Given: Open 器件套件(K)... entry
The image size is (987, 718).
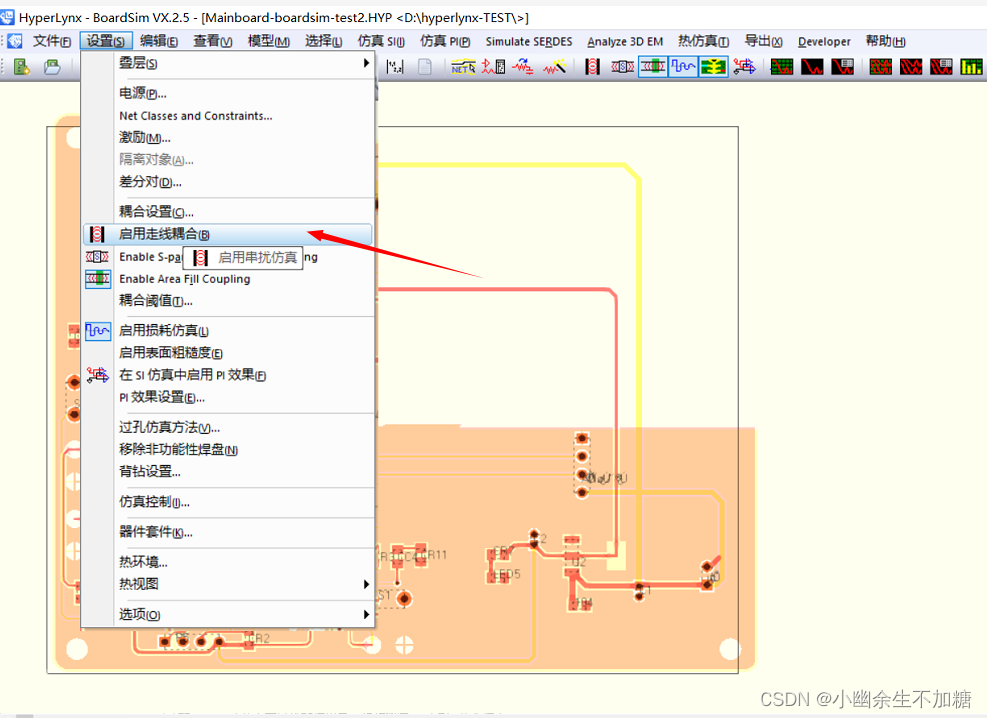Looking at the screenshot, I should (228, 532).
